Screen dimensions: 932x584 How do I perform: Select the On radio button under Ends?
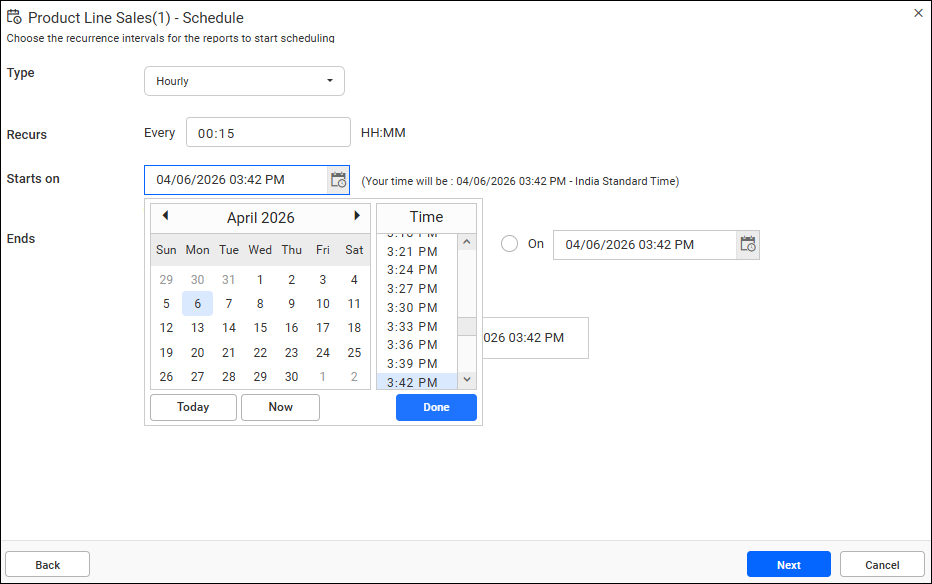(509, 243)
